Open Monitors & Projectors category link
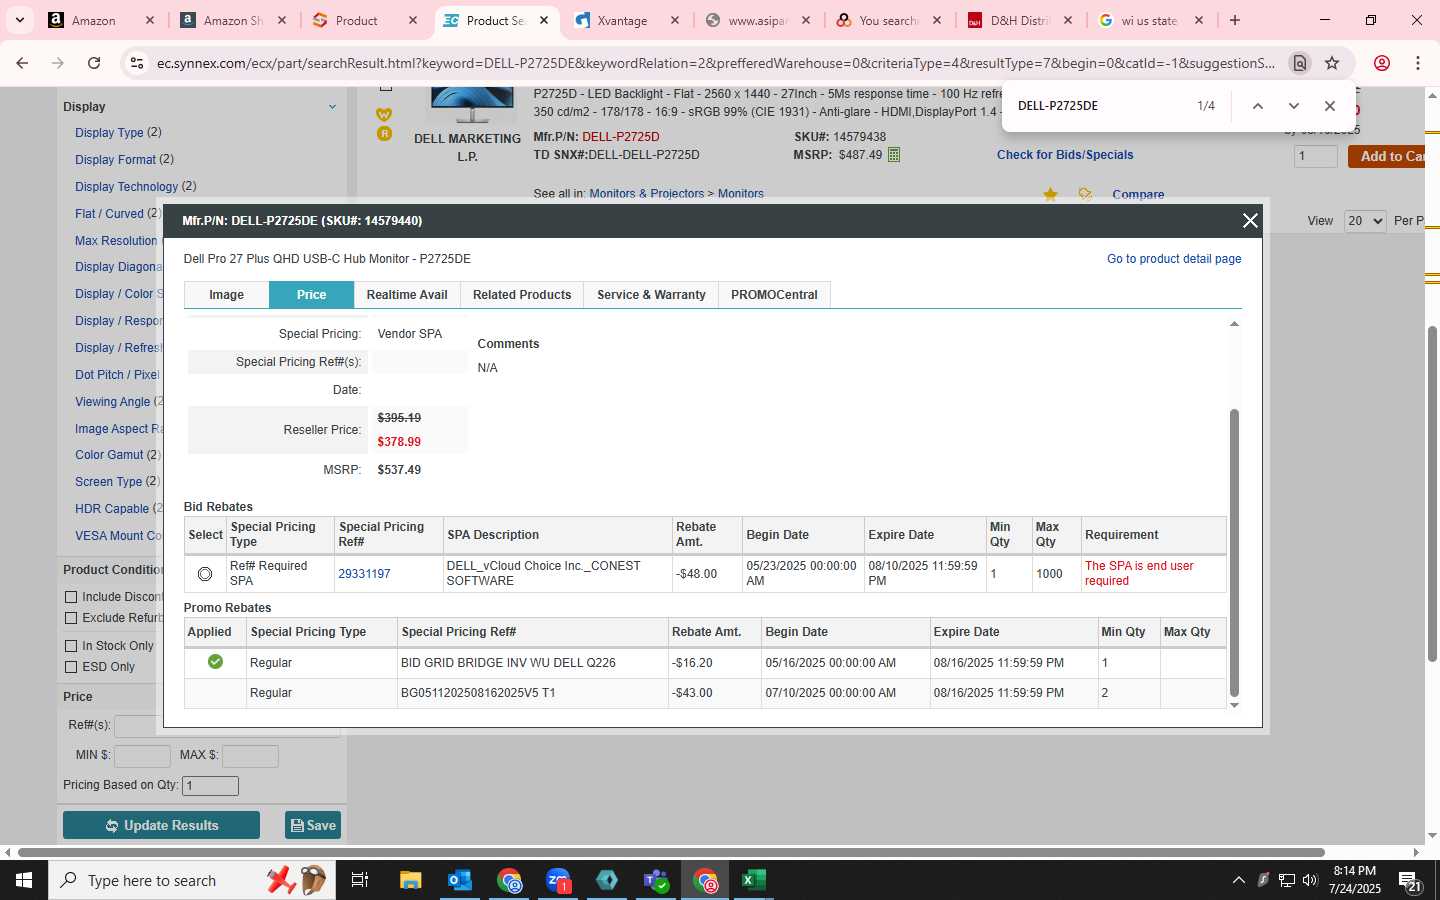 click(647, 194)
